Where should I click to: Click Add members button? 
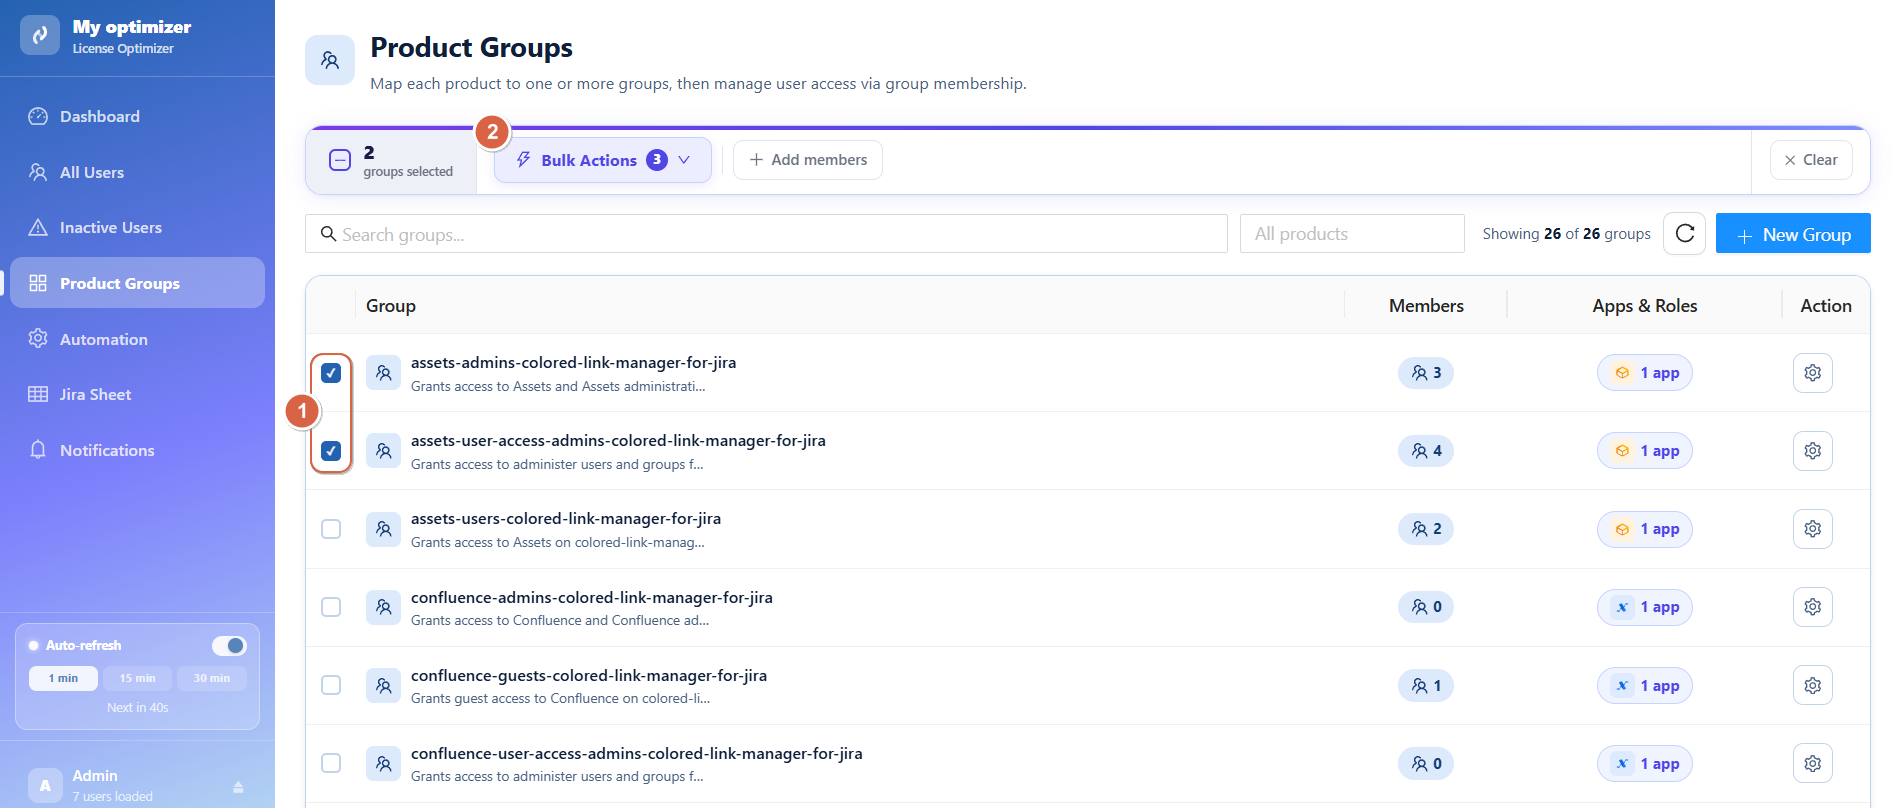pos(808,160)
